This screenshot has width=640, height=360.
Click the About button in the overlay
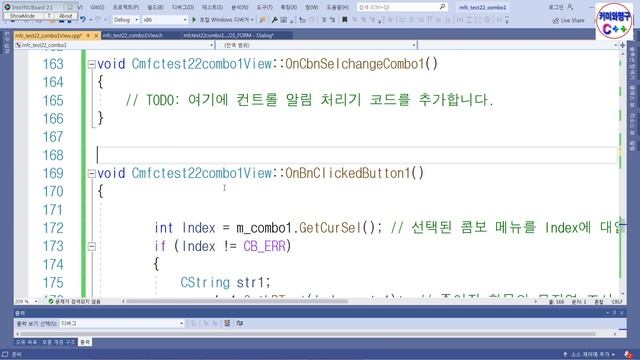66,16
